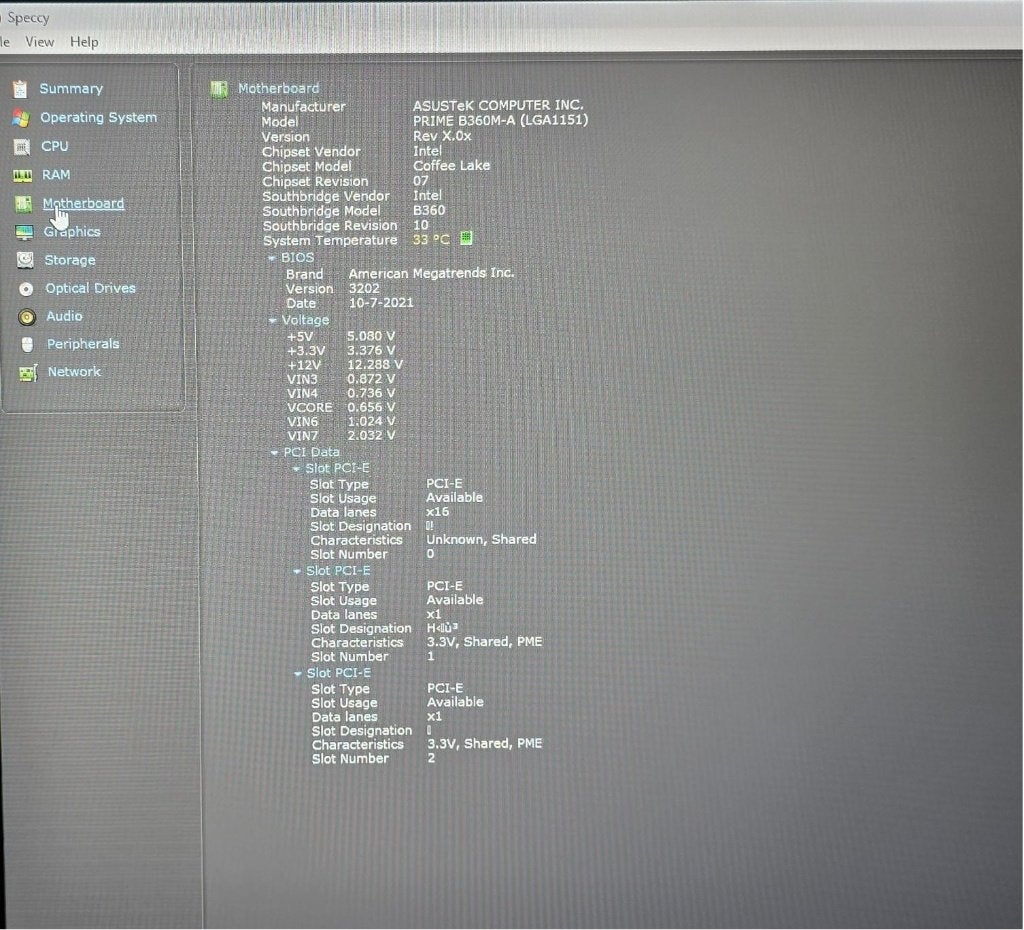Click the Audio speaker icon
The image size is (1024, 930).
click(x=27, y=317)
